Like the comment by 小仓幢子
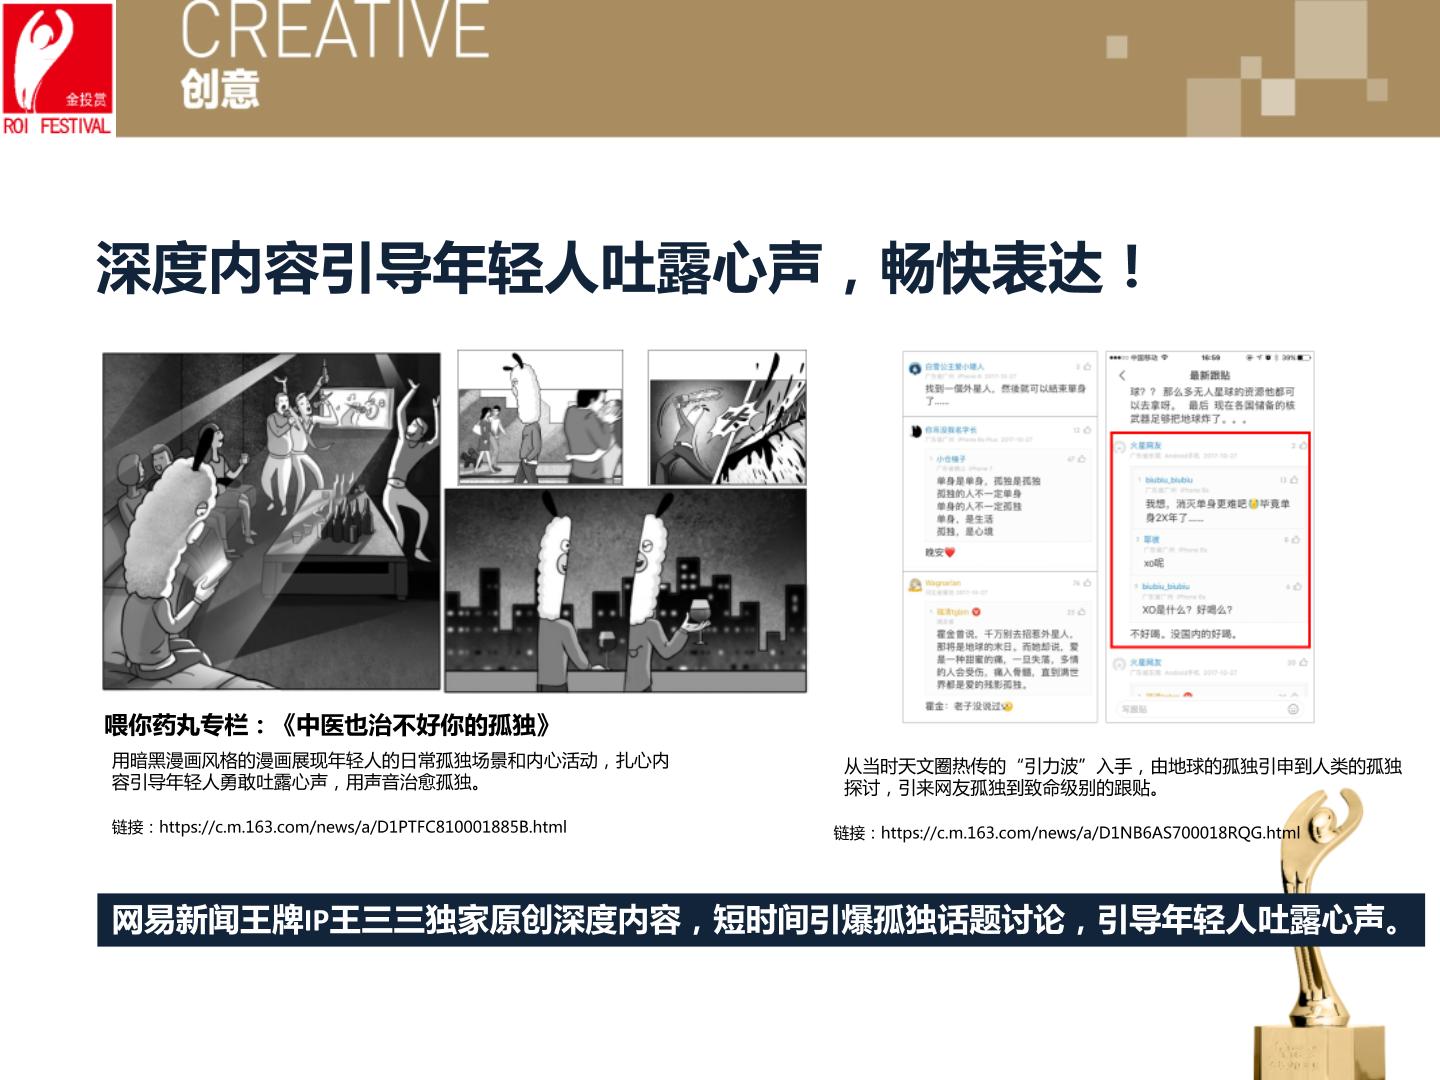This screenshot has width=1440, height=1080. coord(1083,459)
